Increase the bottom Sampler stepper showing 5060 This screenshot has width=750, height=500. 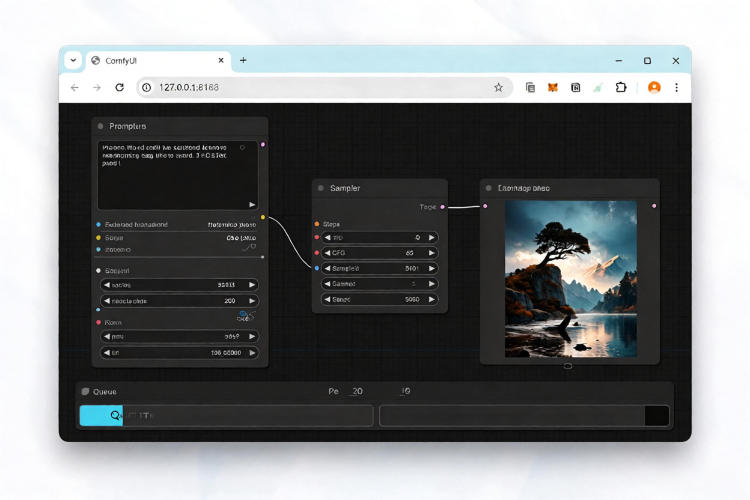(431, 300)
